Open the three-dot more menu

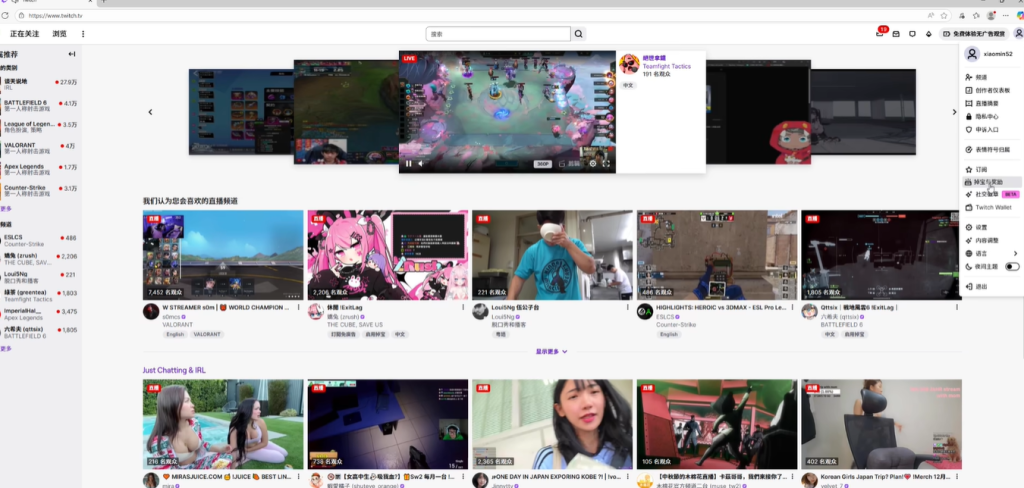point(83,34)
